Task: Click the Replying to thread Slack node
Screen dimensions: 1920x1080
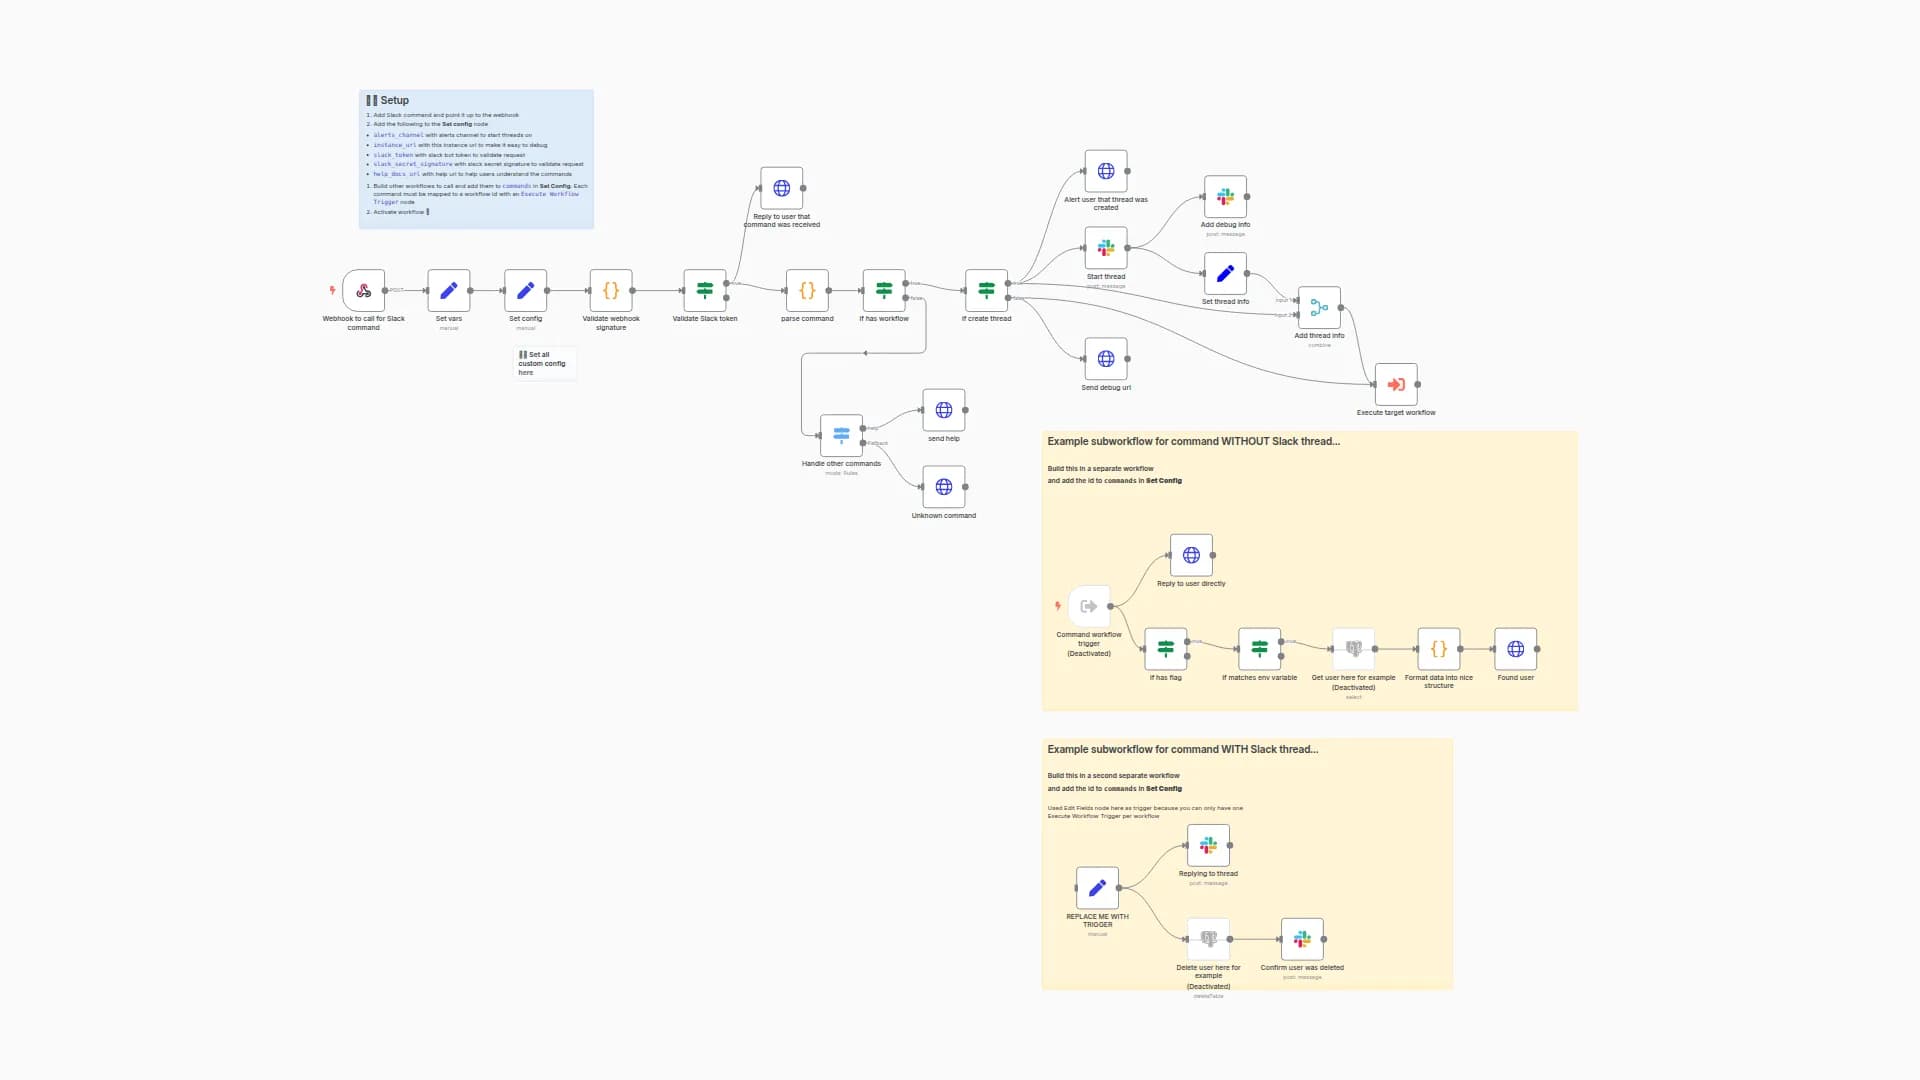Action: point(1208,845)
